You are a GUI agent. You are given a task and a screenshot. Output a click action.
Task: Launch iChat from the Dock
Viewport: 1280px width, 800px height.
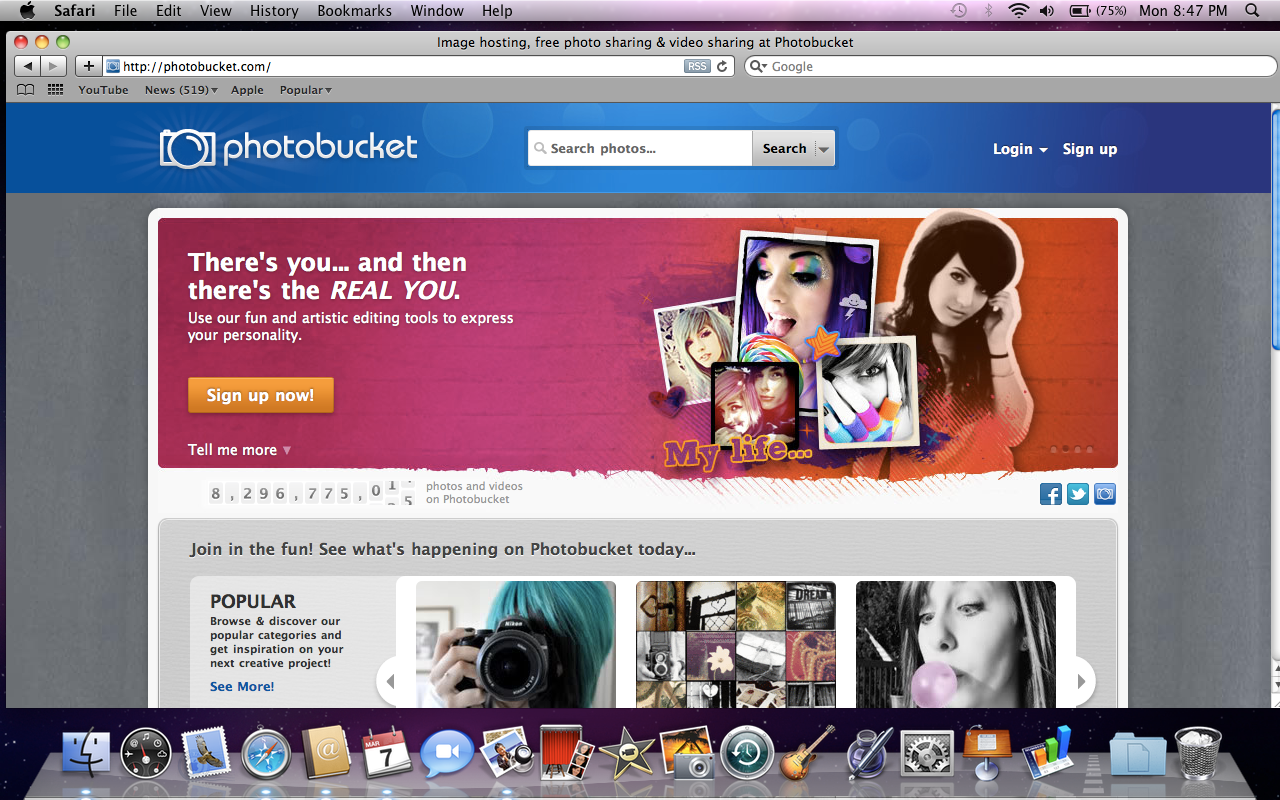pos(446,755)
